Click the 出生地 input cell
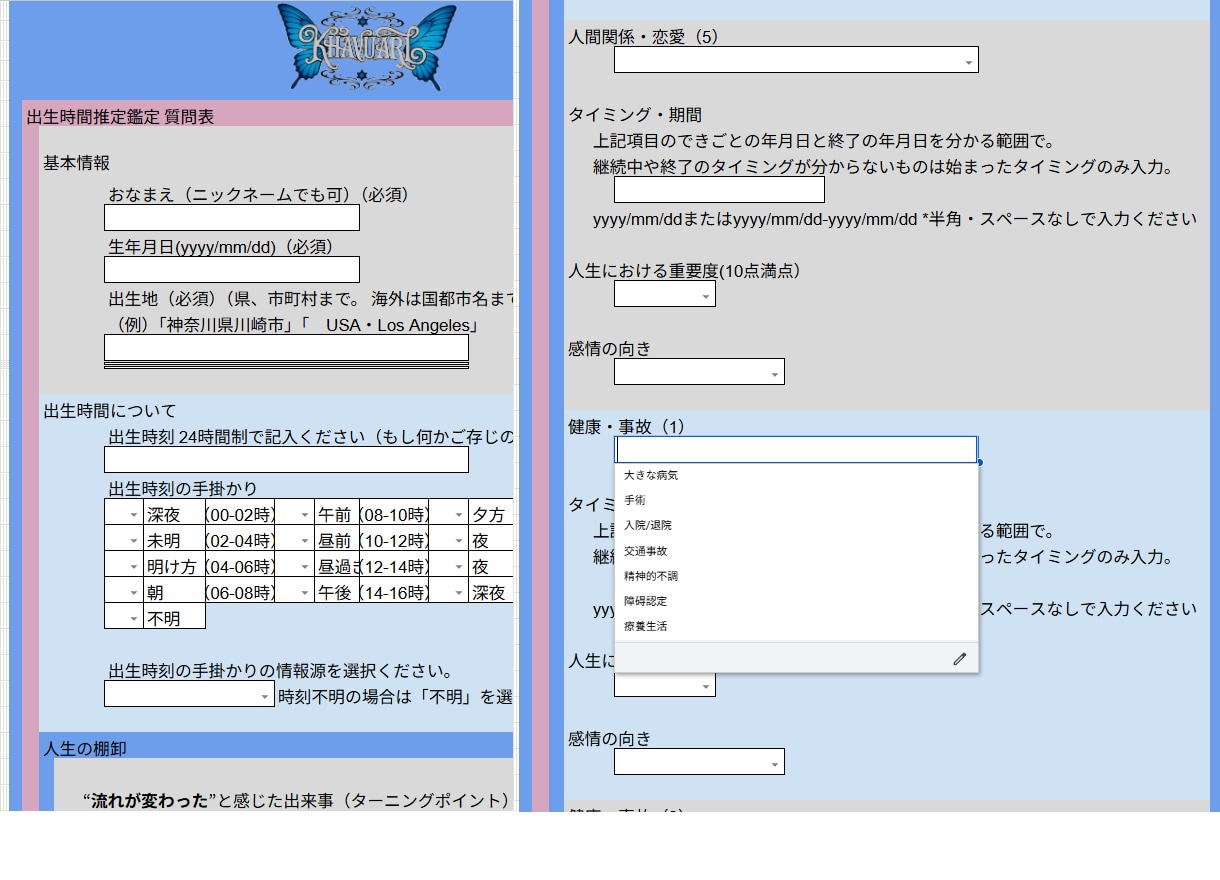The width and height of the screenshot is (1220, 880). pyautogui.click(x=286, y=347)
